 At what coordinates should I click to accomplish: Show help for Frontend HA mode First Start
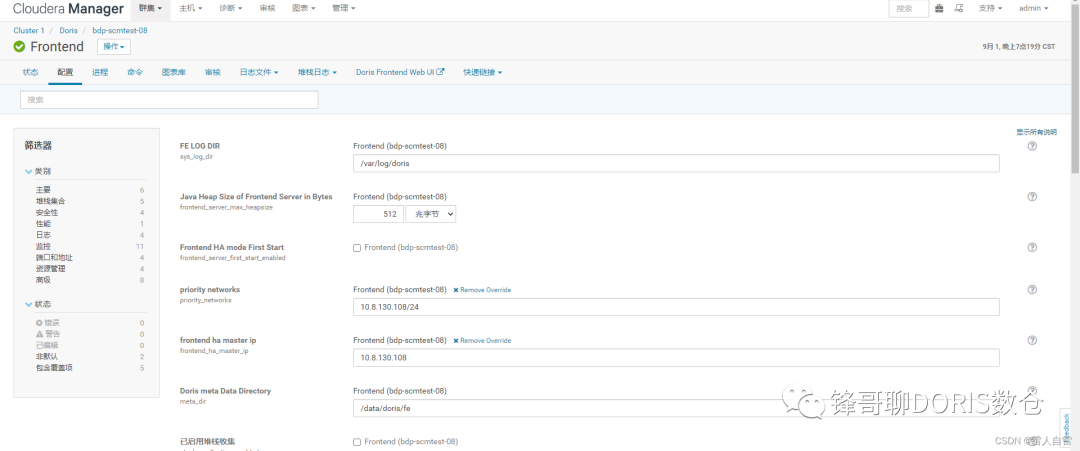click(x=1032, y=247)
